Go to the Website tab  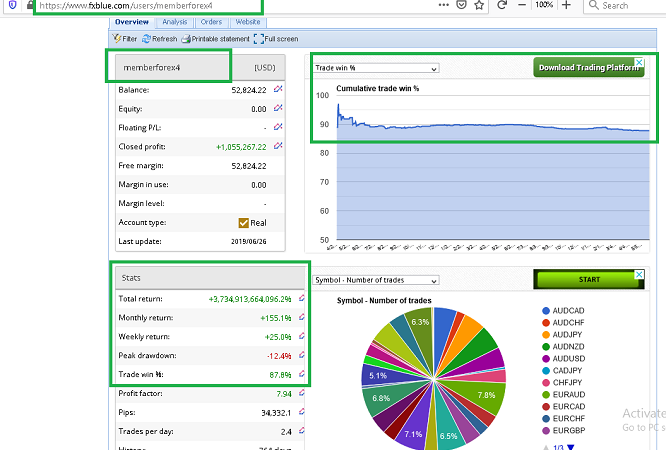coord(248,21)
